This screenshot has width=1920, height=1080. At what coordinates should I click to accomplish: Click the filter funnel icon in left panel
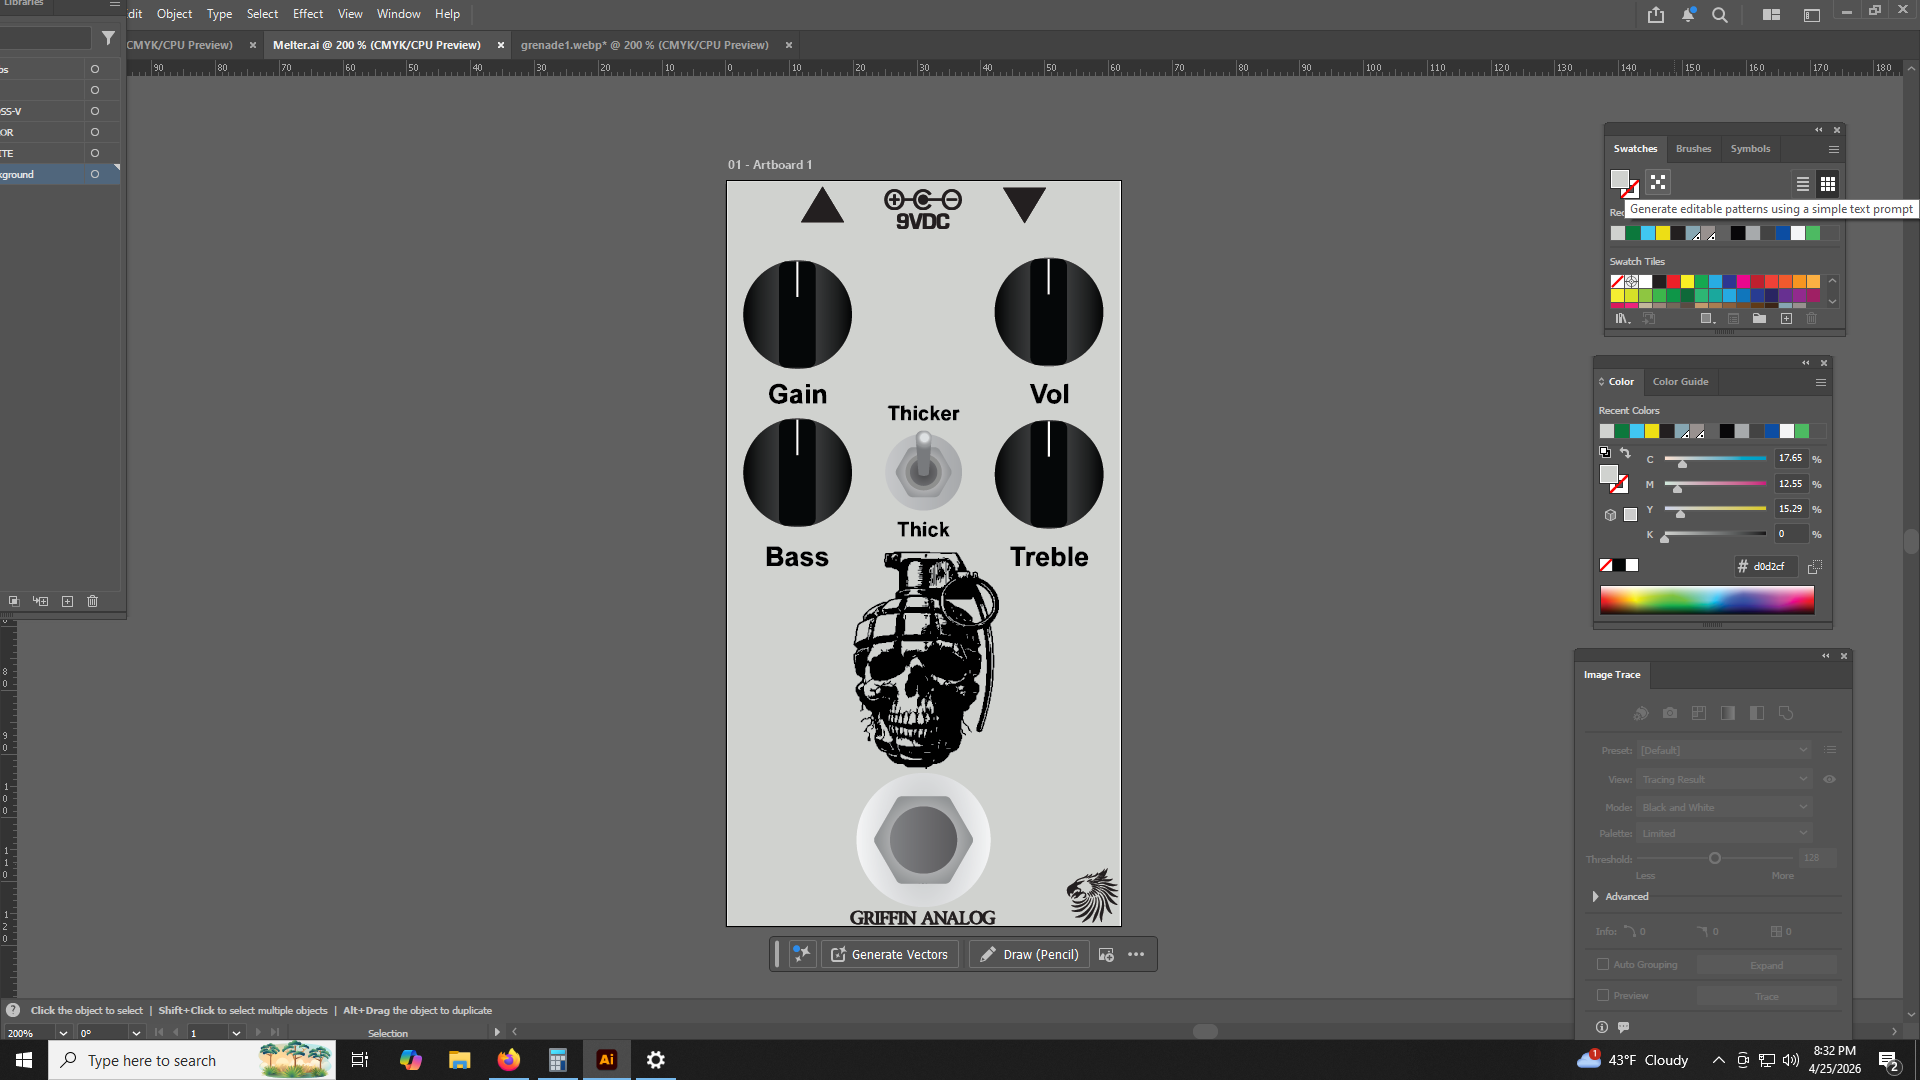[x=108, y=38]
